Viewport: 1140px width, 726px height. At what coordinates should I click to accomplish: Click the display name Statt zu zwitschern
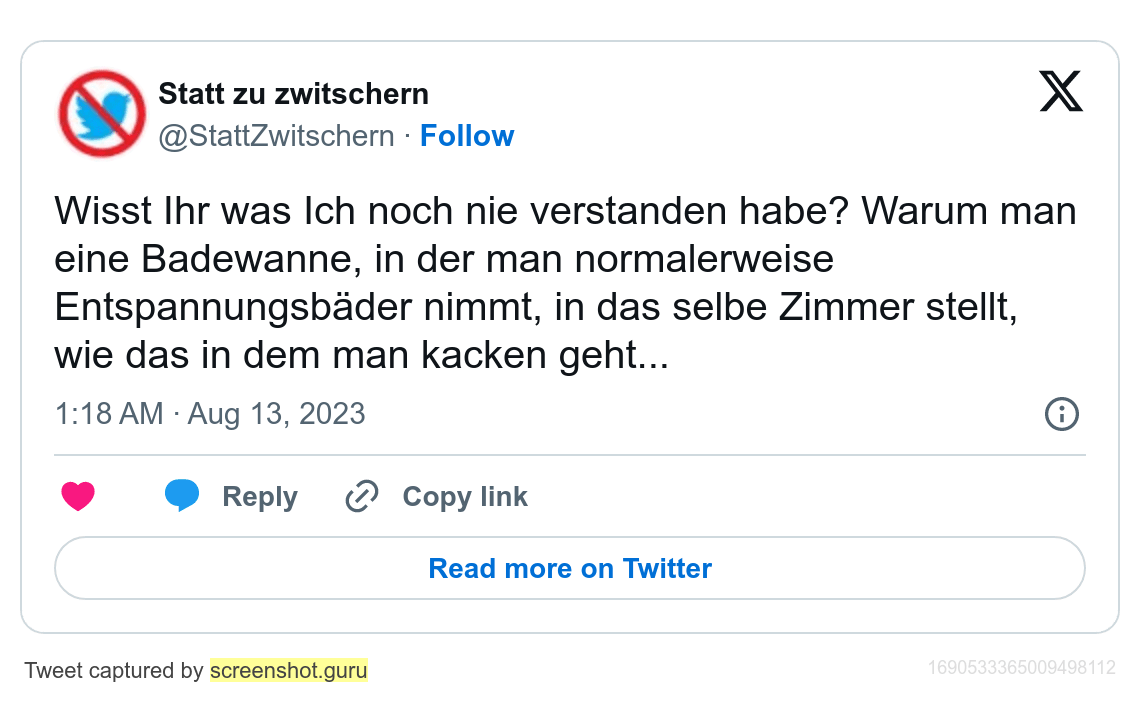click(294, 94)
